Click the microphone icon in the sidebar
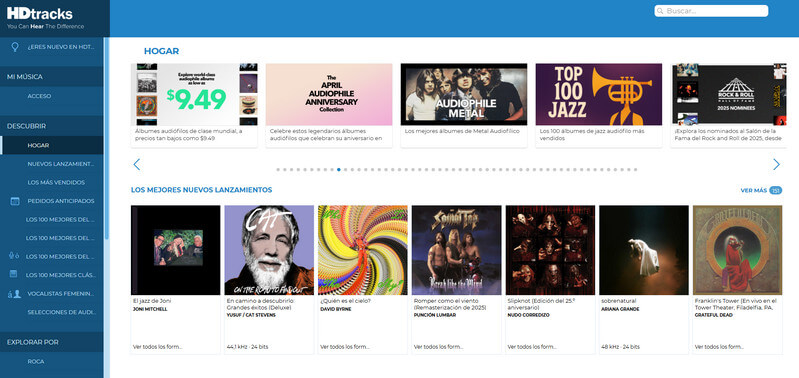This screenshot has height=378, width=799. pos(14,256)
